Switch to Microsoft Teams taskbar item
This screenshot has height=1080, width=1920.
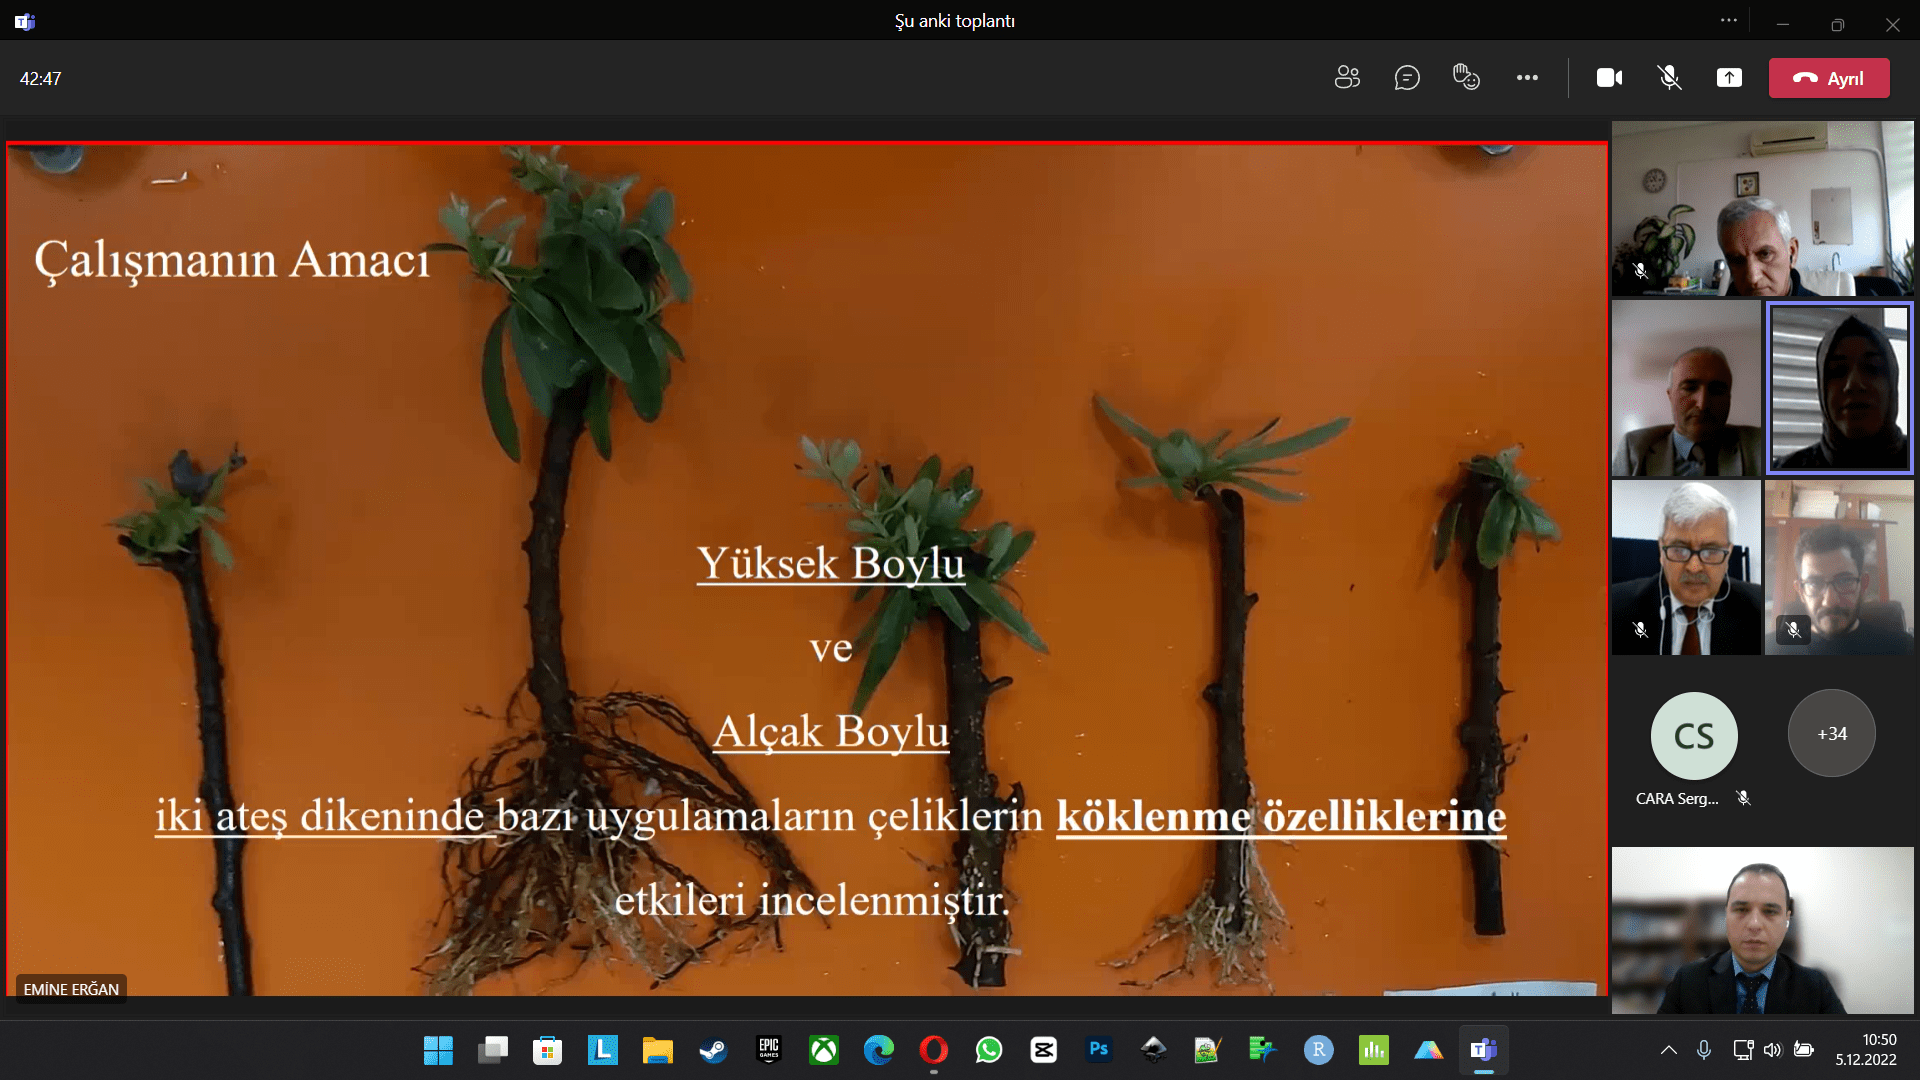coord(1483,1050)
